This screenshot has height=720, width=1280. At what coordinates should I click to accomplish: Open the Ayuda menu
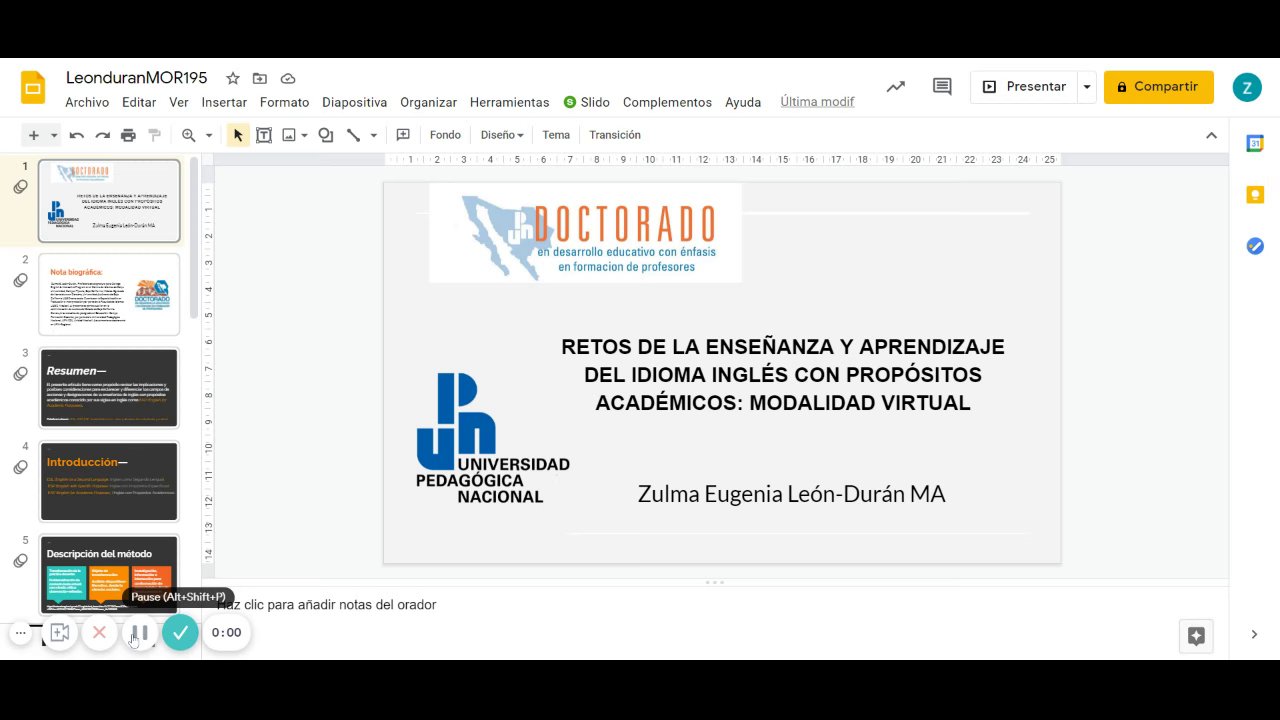tap(743, 102)
